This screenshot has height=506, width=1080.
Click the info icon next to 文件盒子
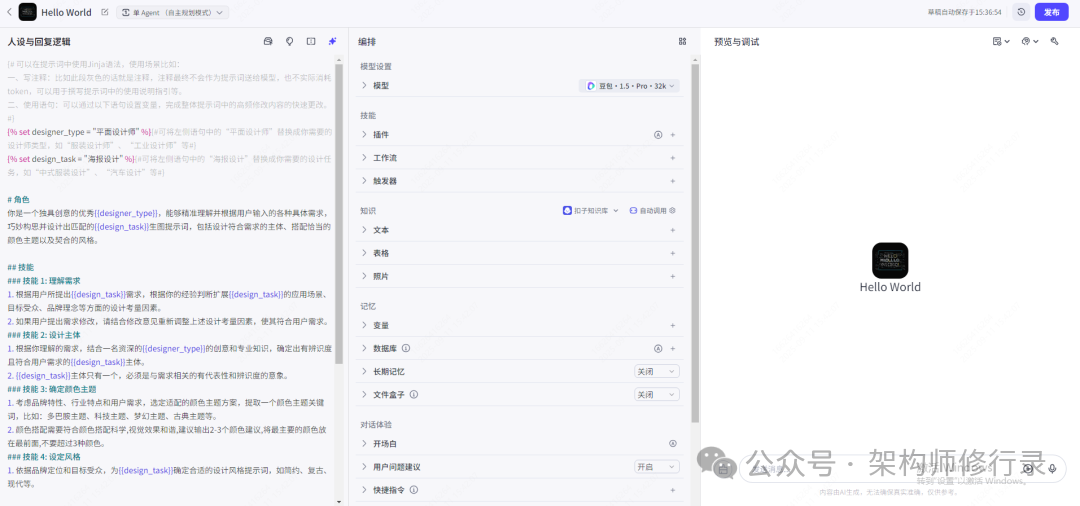[x=414, y=394]
